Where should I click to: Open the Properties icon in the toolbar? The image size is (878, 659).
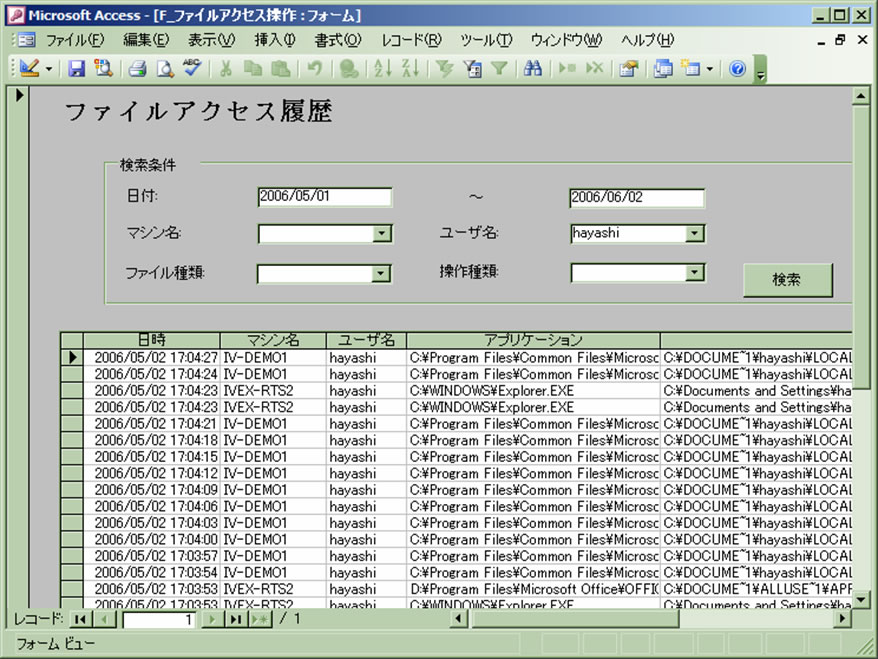pyautogui.click(x=628, y=69)
